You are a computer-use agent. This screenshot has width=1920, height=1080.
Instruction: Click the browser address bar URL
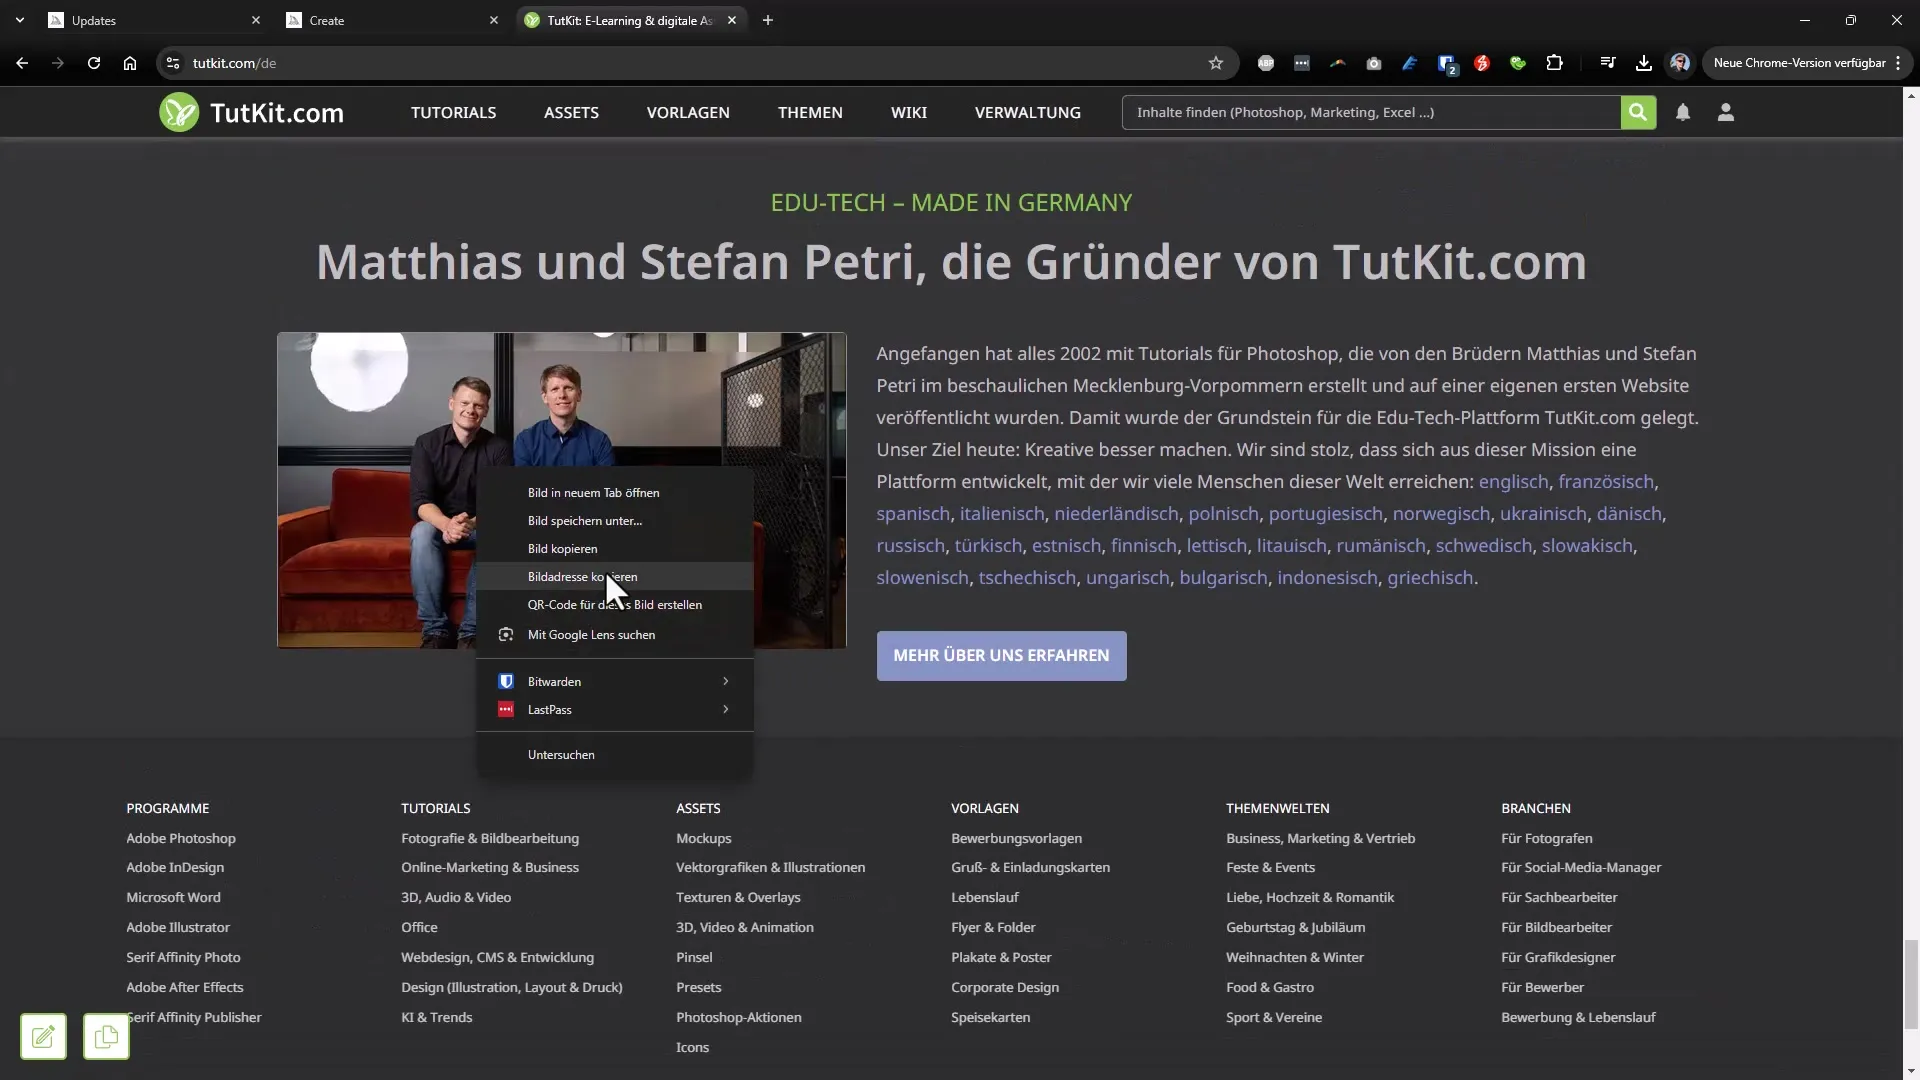pos(234,63)
